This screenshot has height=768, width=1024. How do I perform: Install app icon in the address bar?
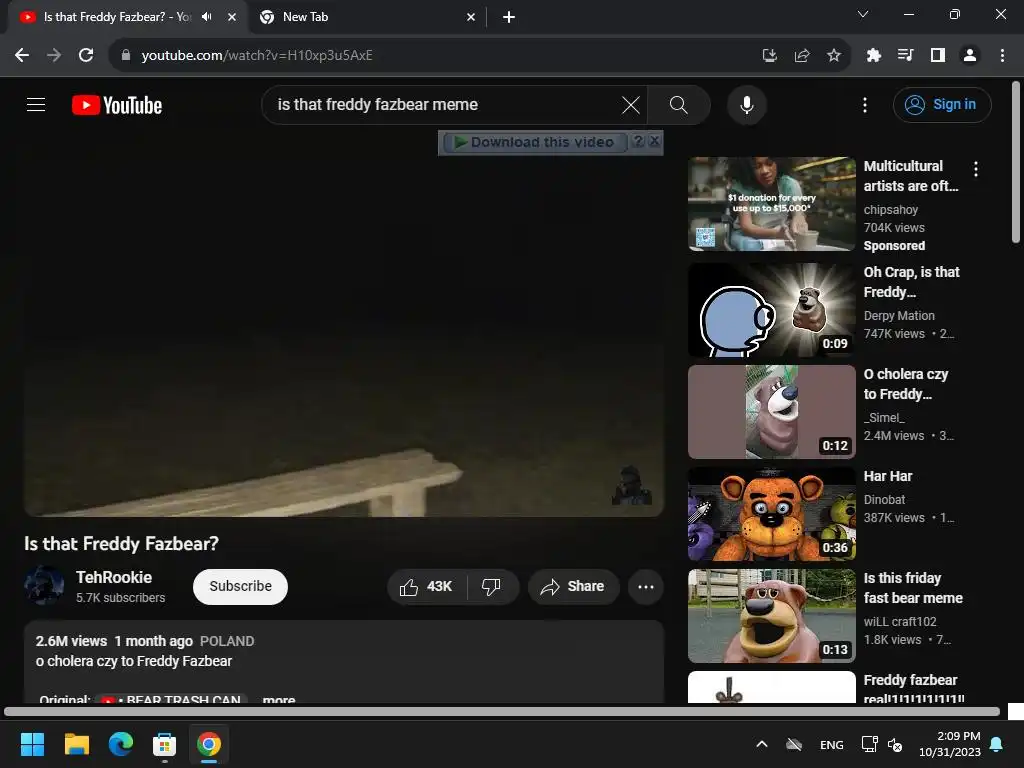pos(769,56)
